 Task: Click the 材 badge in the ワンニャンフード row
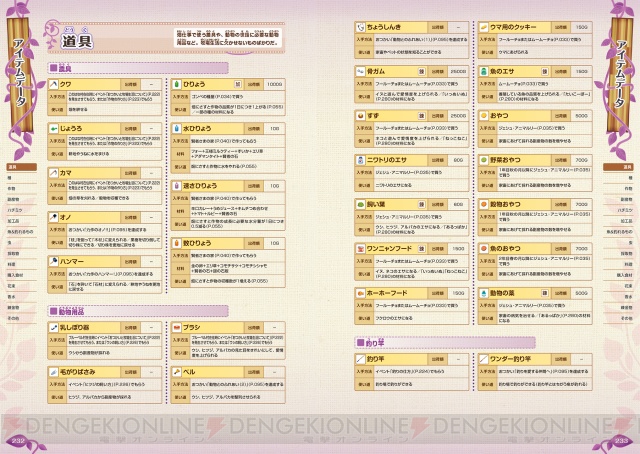click(x=421, y=248)
